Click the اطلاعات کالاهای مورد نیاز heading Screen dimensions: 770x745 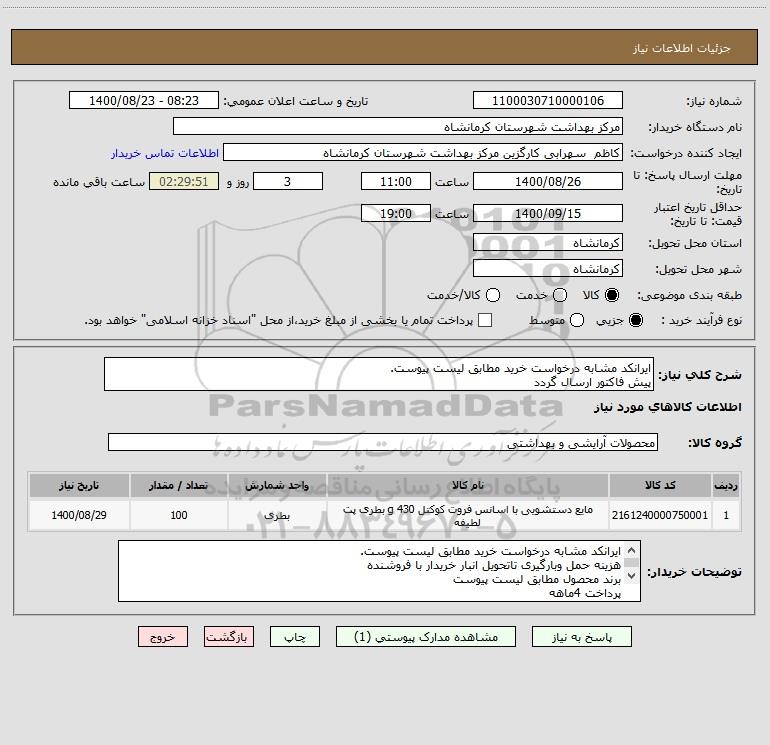(668, 407)
